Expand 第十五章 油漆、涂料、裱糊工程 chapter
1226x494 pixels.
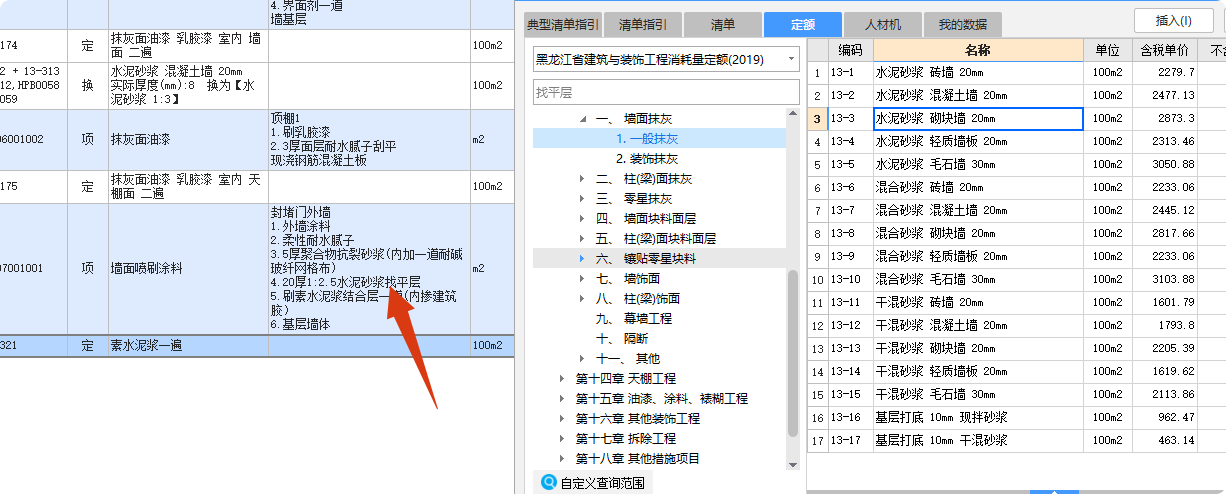coord(563,399)
